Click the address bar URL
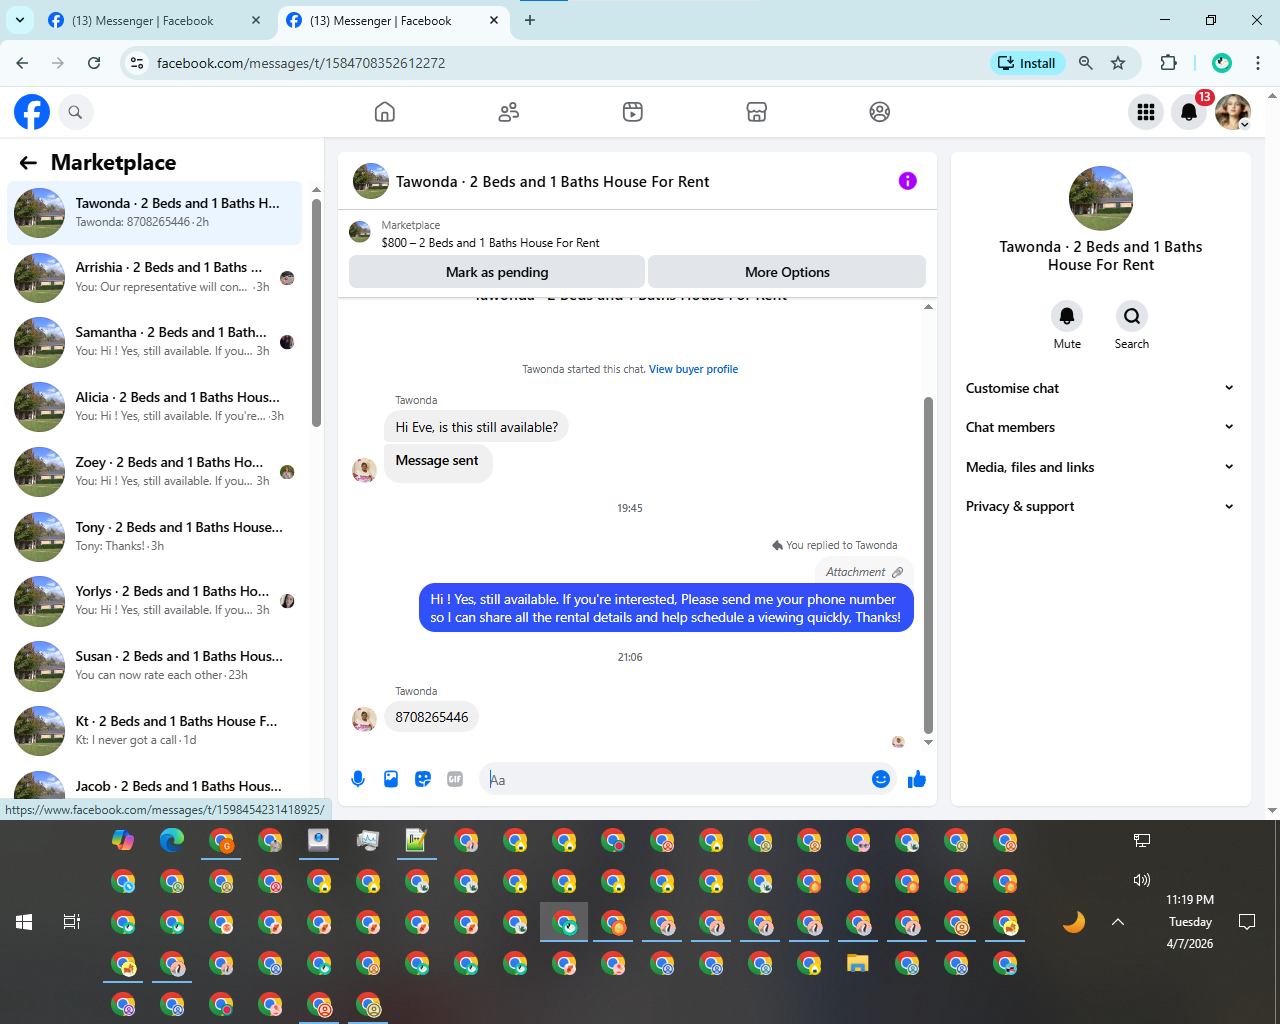The image size is (1280, 1024). [301, 63]
